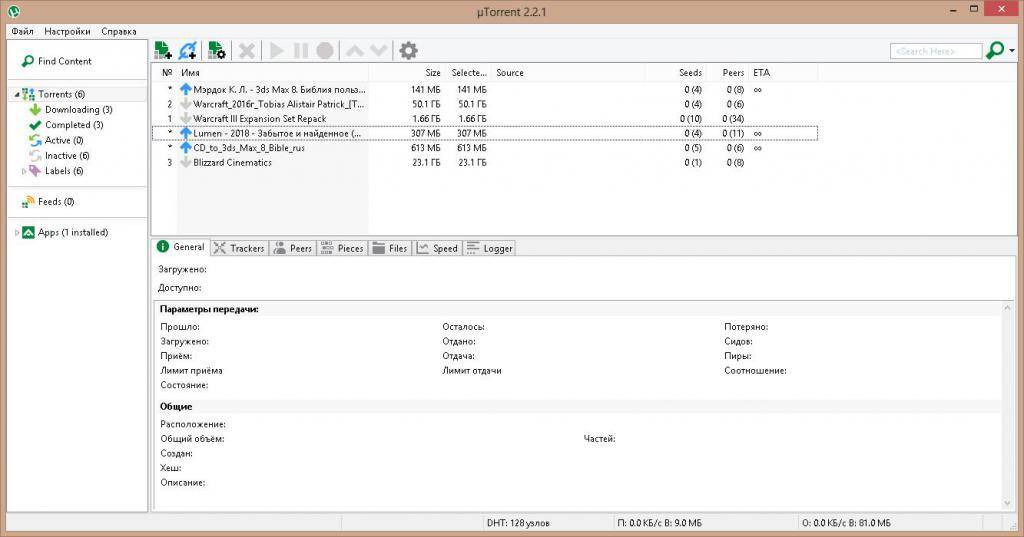The image size is (1024, 537).
Task: Move torrent up the queue
Action: tap(354, 50)
